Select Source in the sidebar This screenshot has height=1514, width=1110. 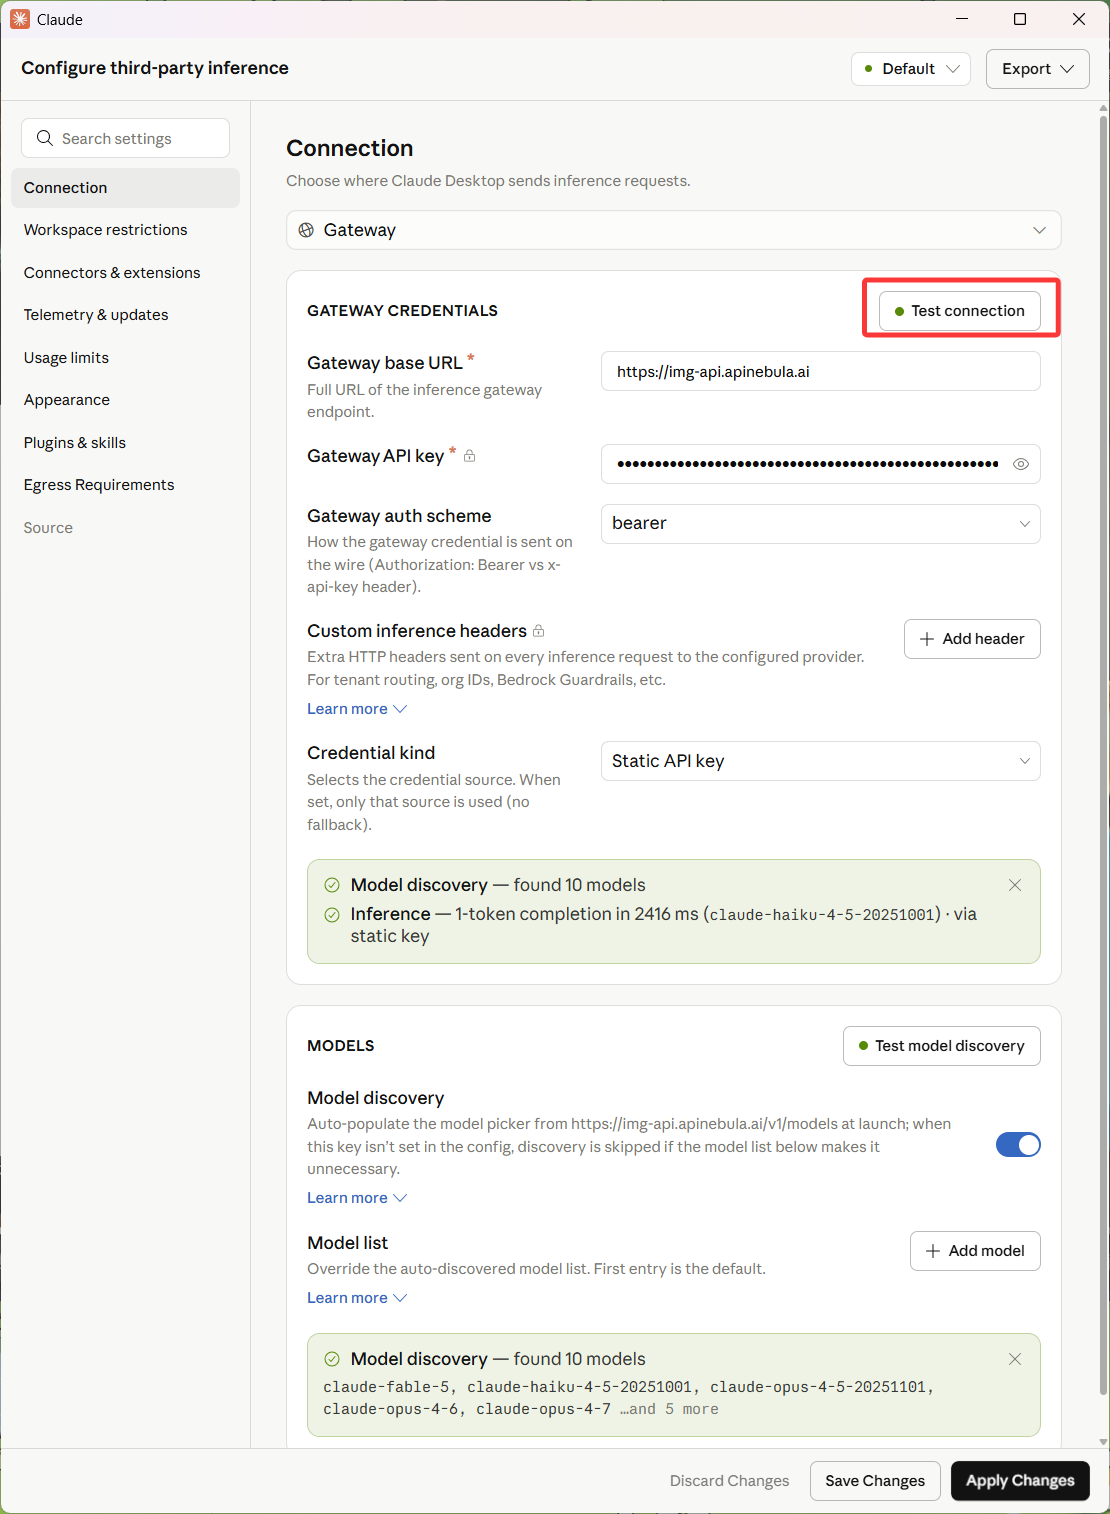(x=126, y=528)
